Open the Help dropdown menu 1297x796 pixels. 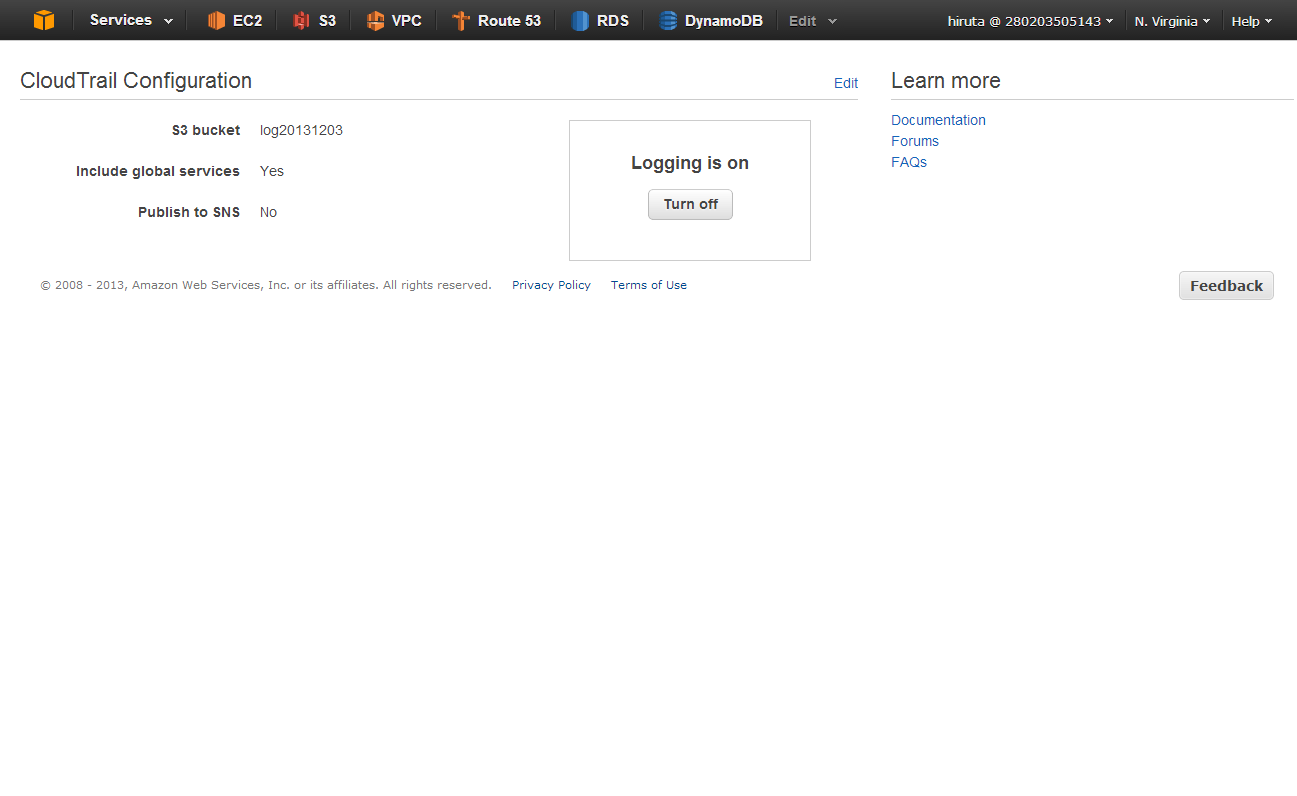[1252, 21]
